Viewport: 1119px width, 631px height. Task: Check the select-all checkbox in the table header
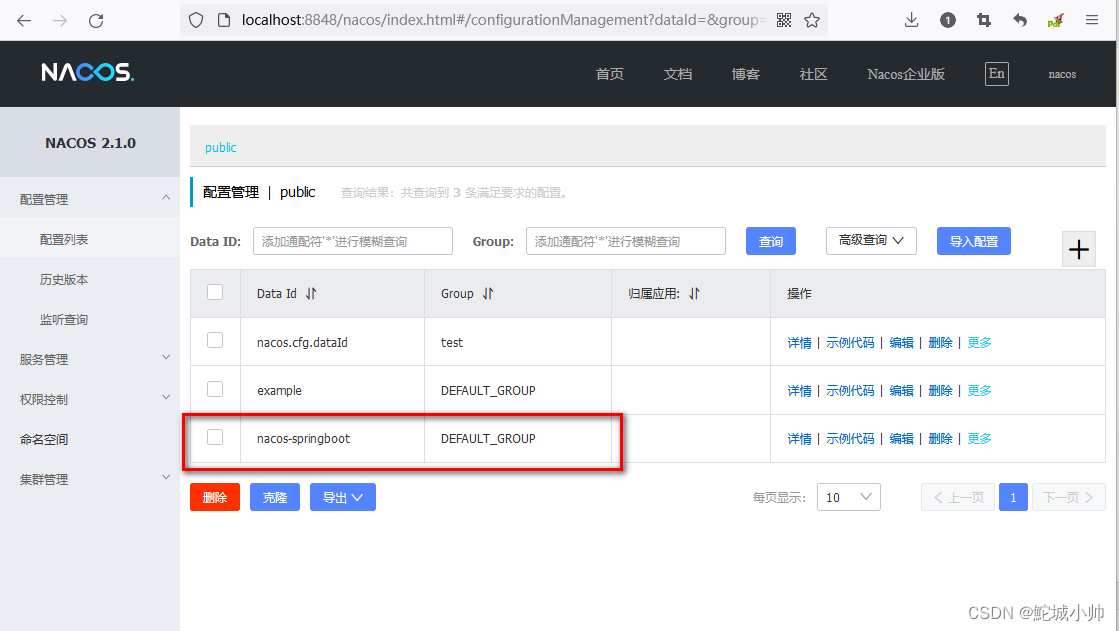pos(215,289)
